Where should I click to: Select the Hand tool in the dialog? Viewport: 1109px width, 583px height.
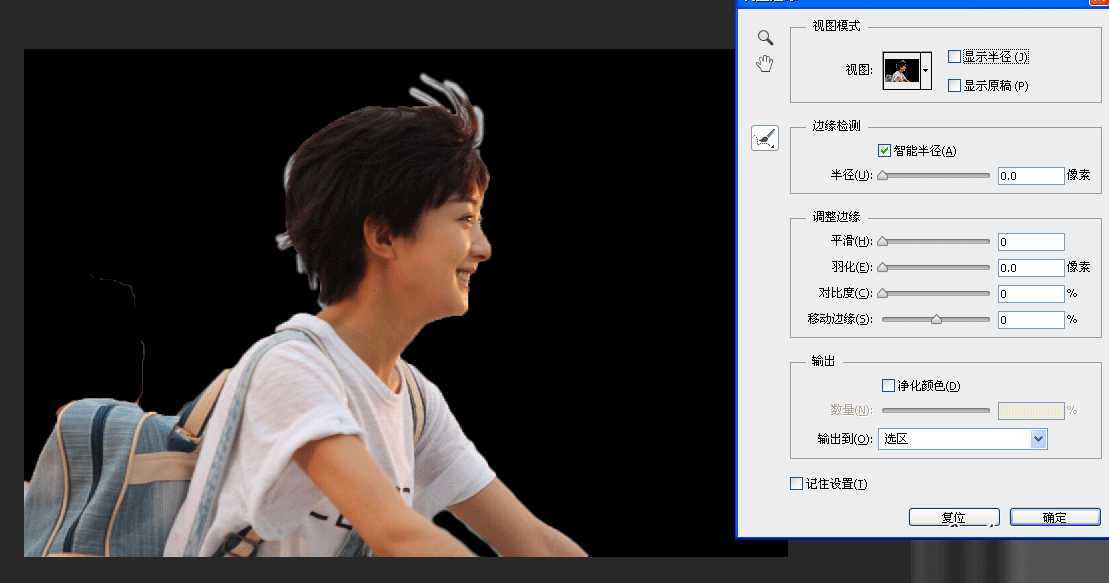(x=765, y=62)
